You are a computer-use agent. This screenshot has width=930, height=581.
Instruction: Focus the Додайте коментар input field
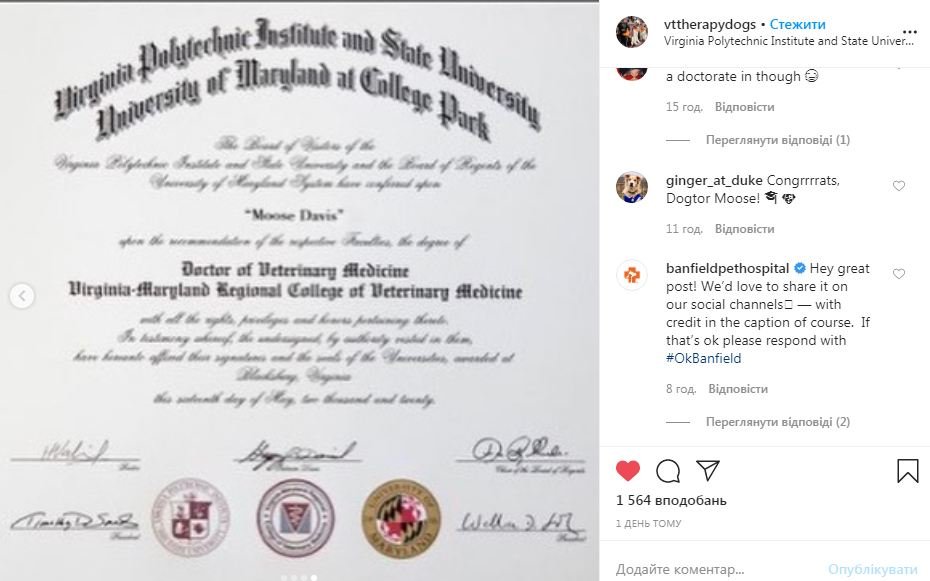[715, 570]
